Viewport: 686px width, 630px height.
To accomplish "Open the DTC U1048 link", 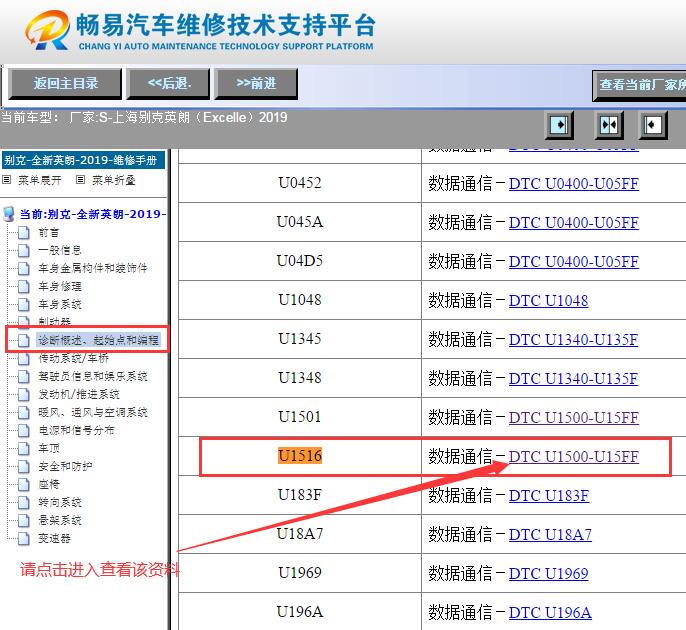I will [548, 301].
